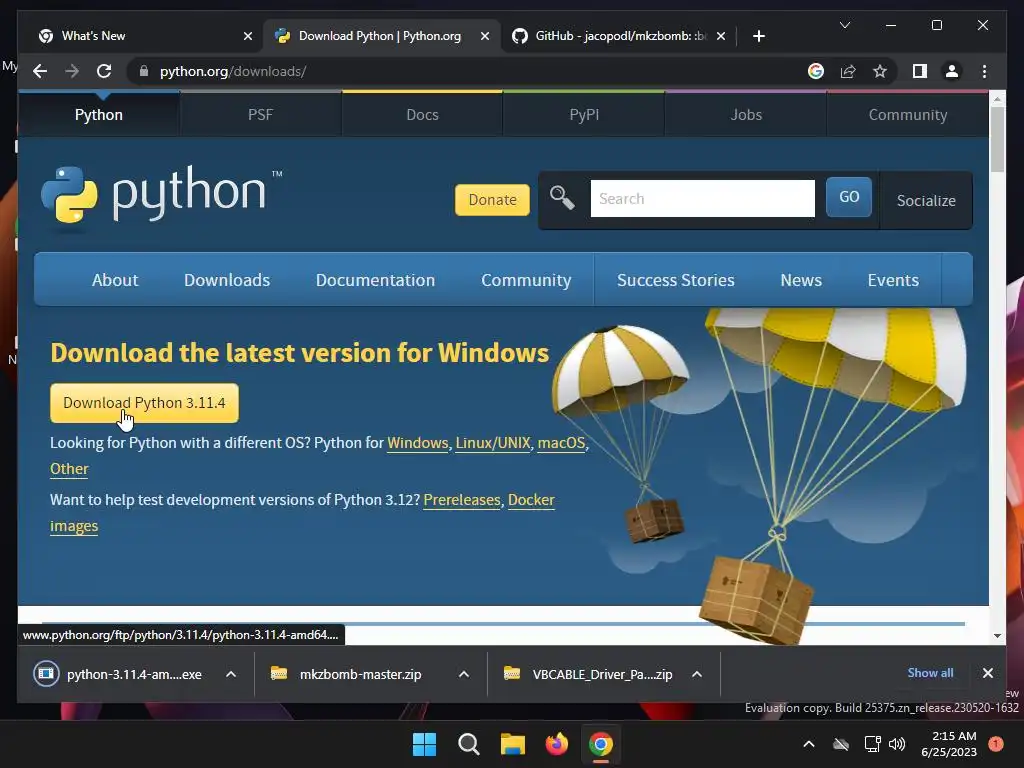Open the Chrome profile avatar
The image size is (1024, 768).
coord(952,71)
